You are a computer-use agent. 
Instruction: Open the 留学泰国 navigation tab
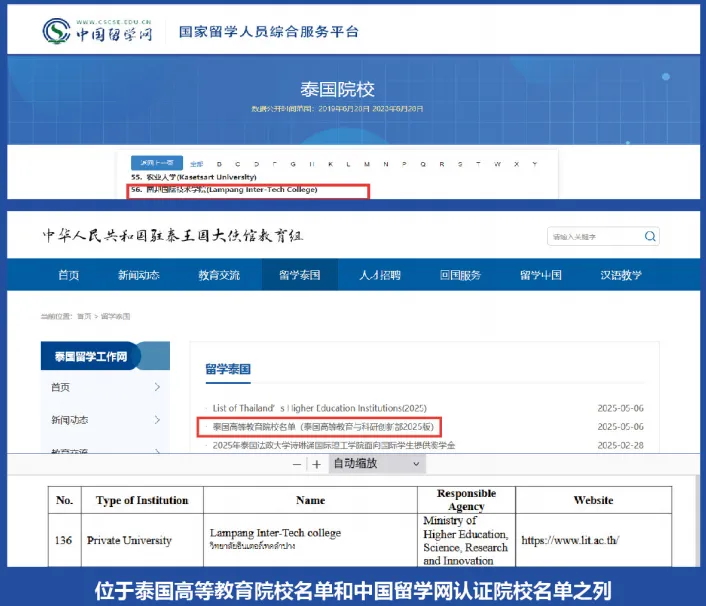tap(299, 275)
